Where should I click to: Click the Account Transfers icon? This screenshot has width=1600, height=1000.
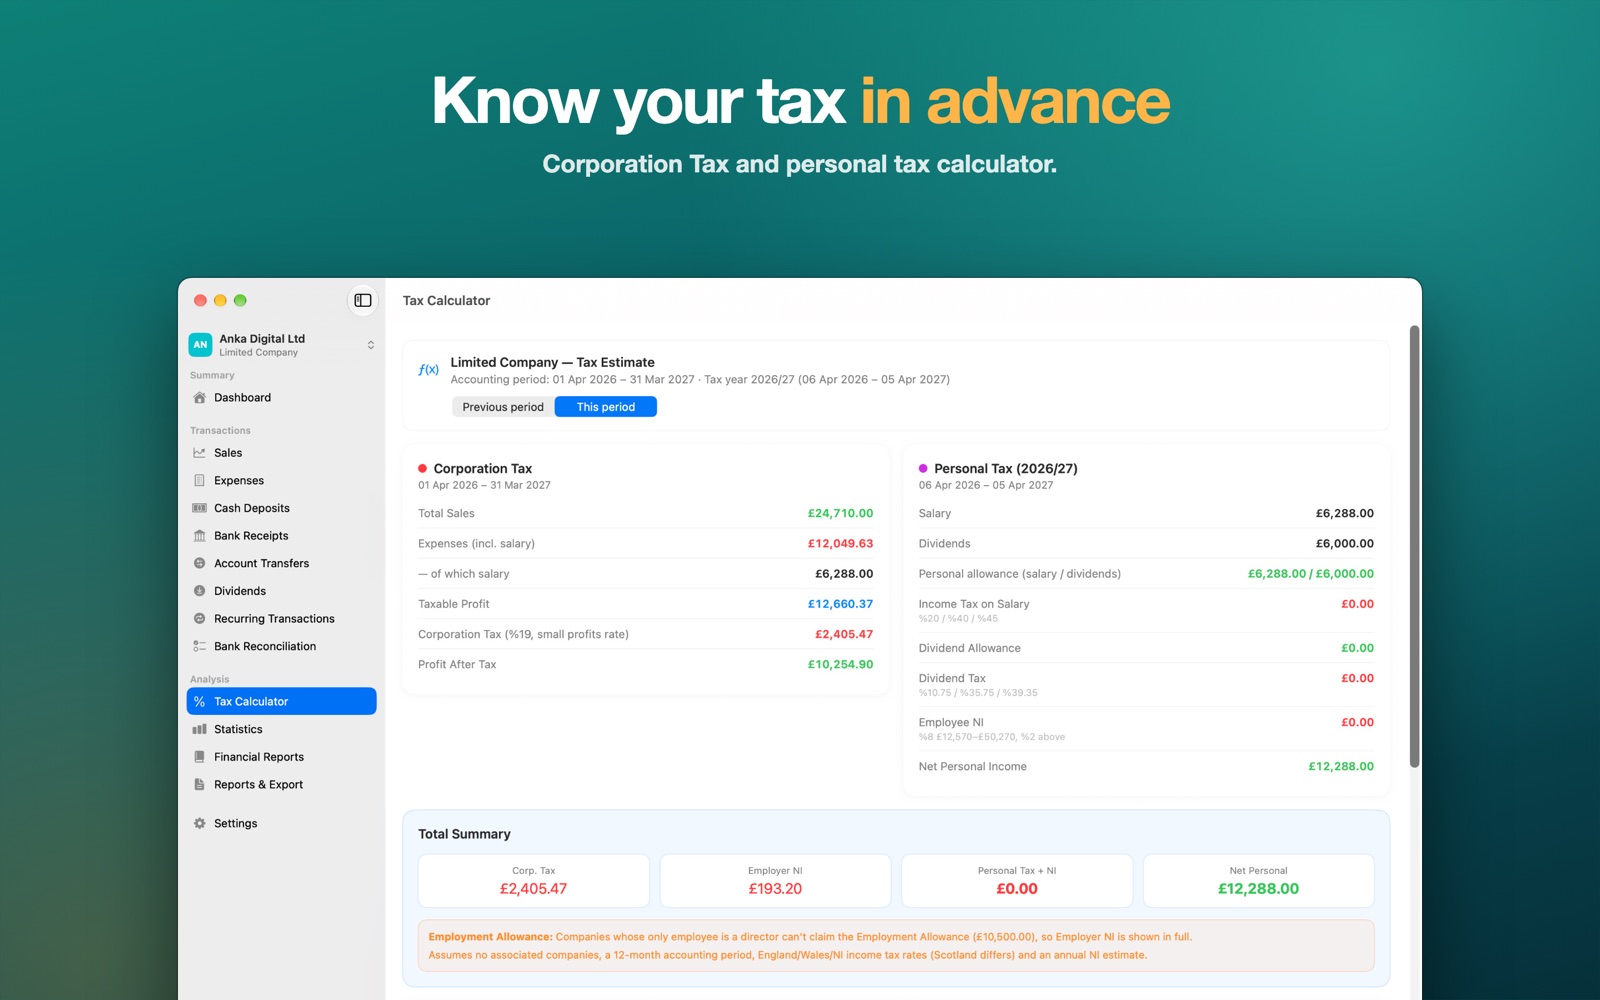[199, 564]
